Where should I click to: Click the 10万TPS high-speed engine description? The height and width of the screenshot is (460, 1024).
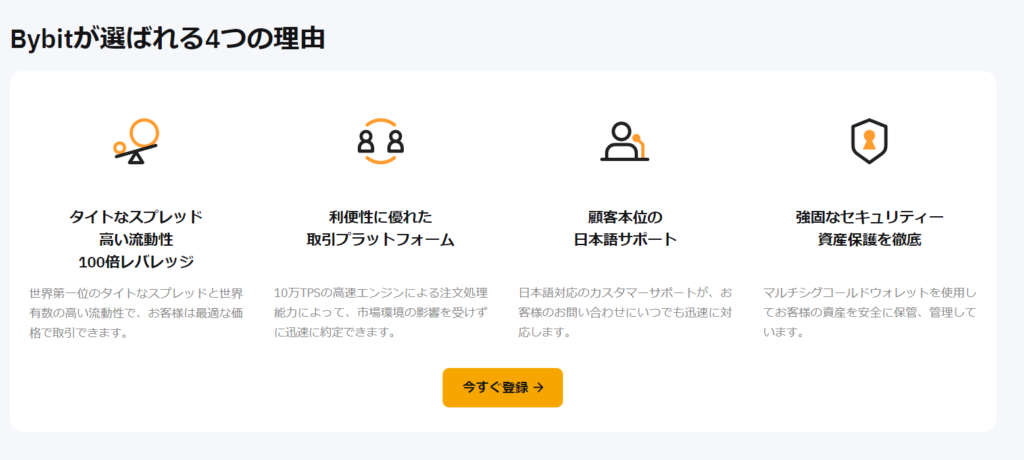coord(381,312)
